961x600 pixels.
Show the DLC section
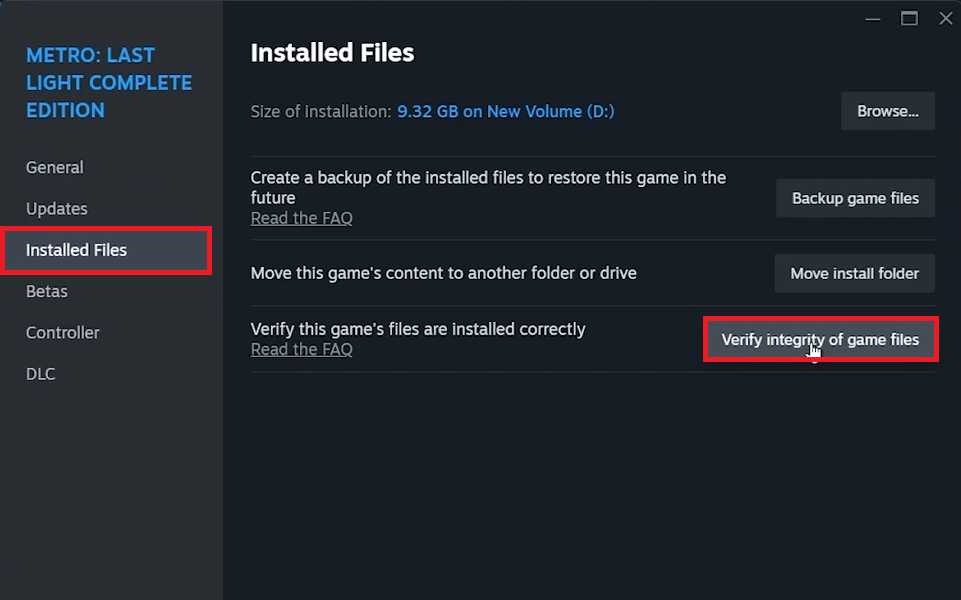click(40, 374)
